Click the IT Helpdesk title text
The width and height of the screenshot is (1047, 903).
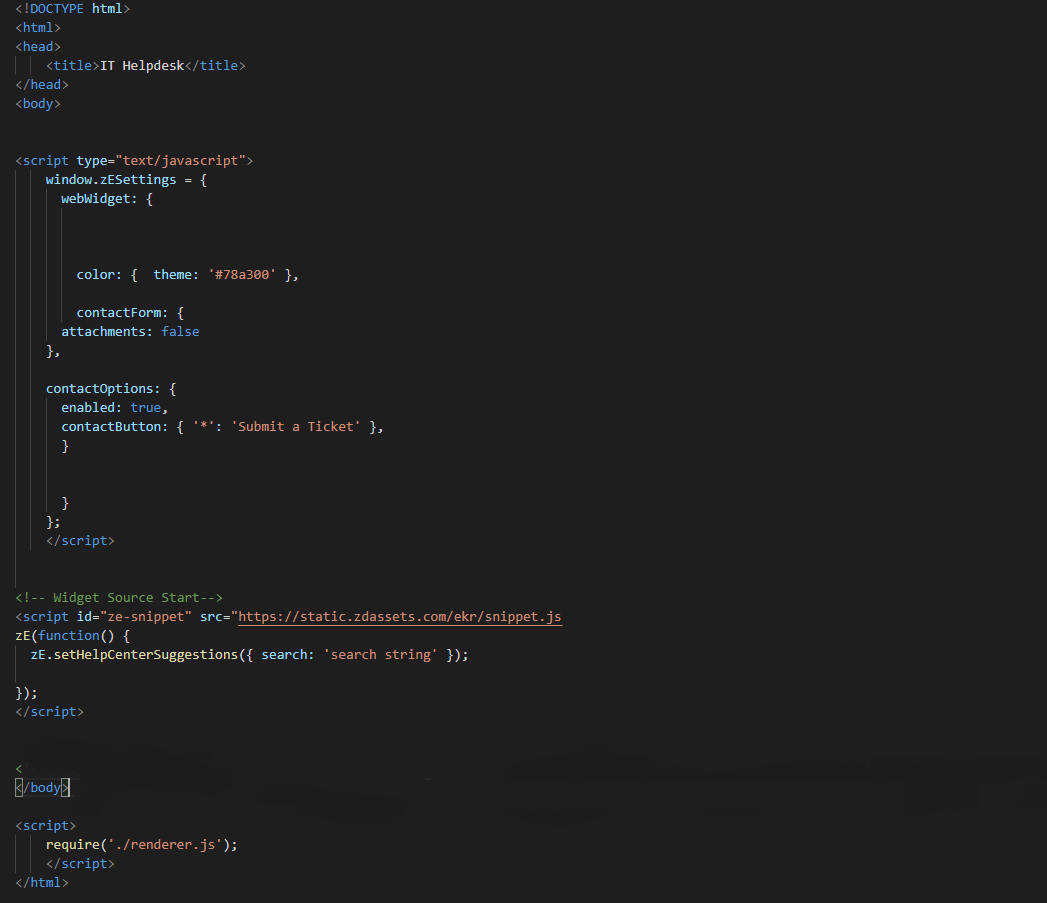pos(140,65)
